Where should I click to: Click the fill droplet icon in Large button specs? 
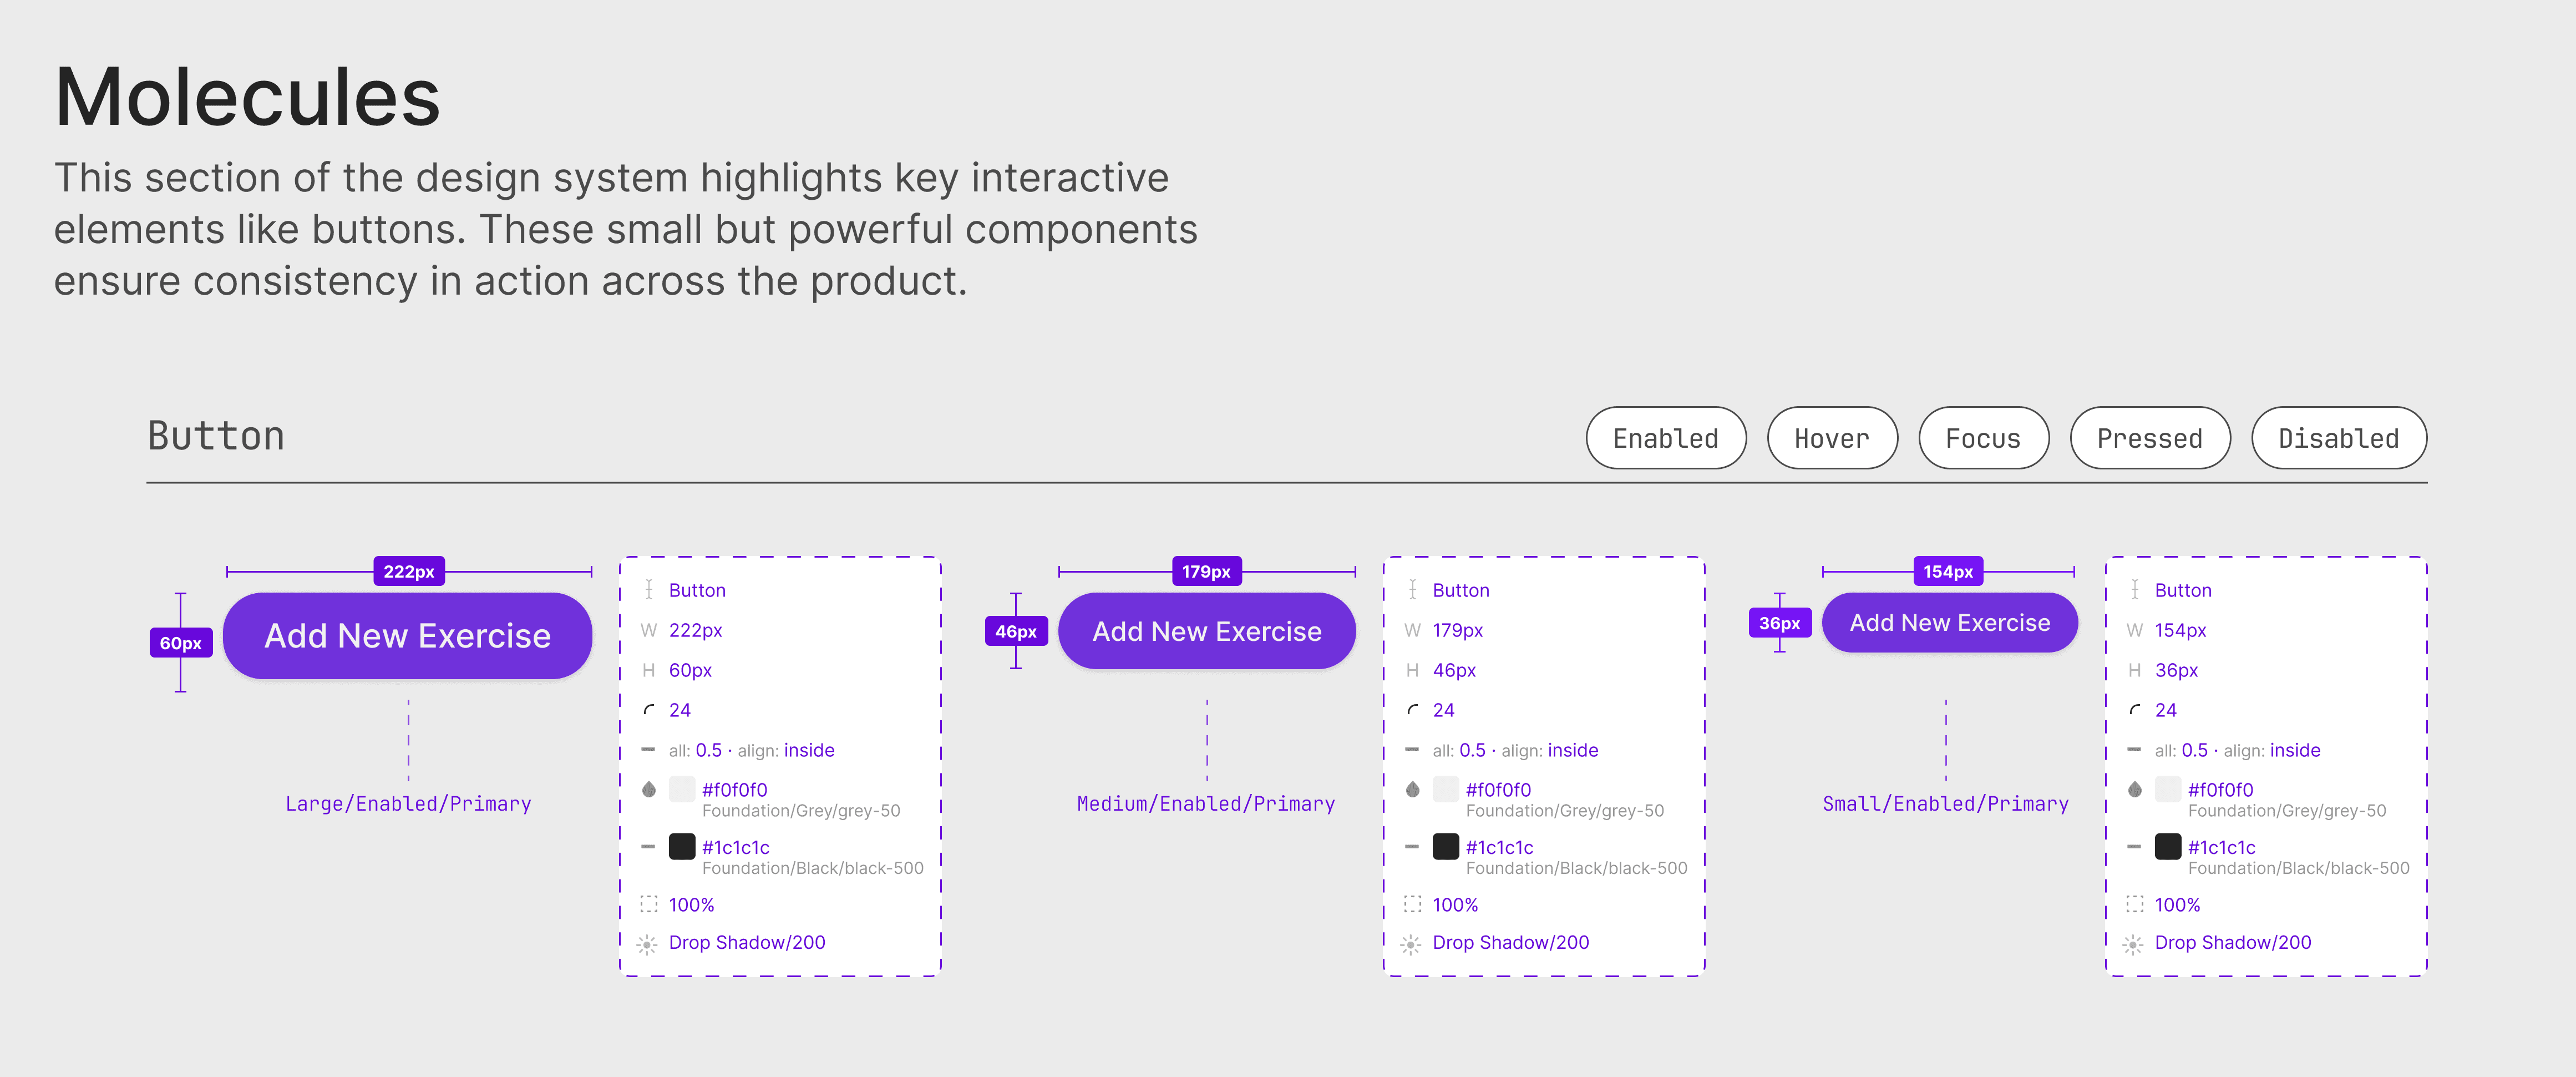[x=648, y=789]
